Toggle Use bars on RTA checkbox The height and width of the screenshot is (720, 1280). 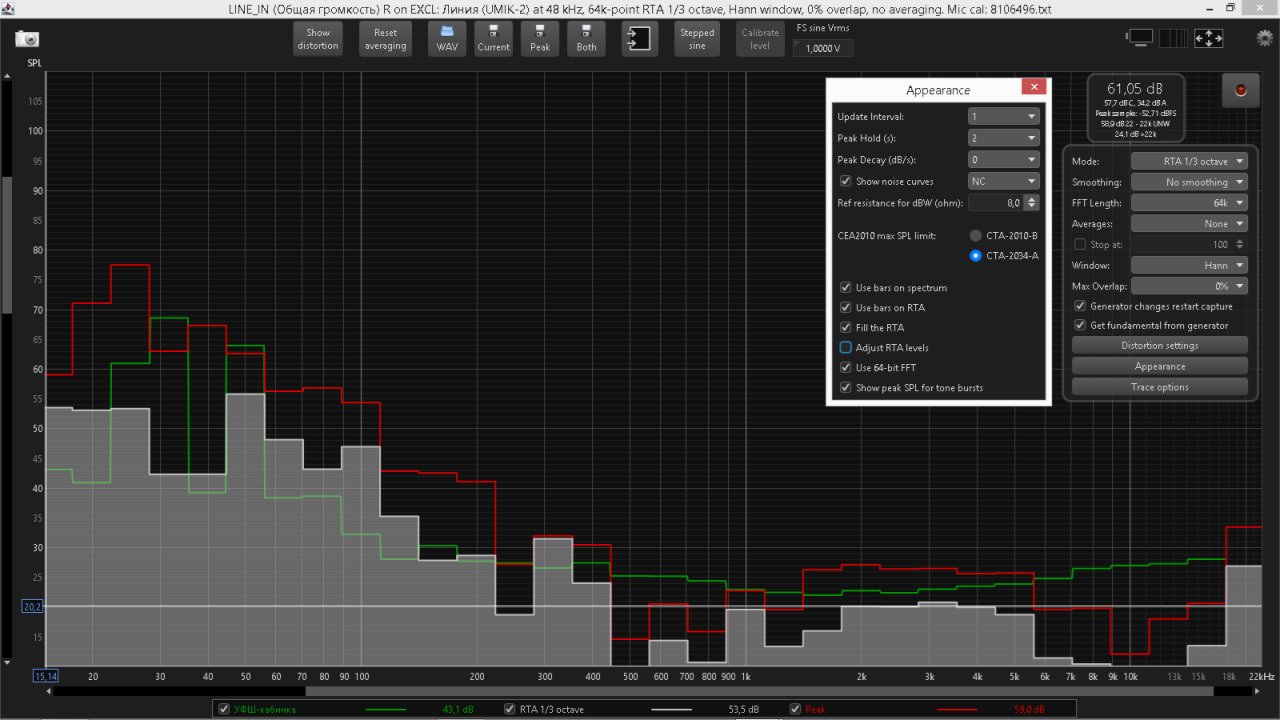846,308
